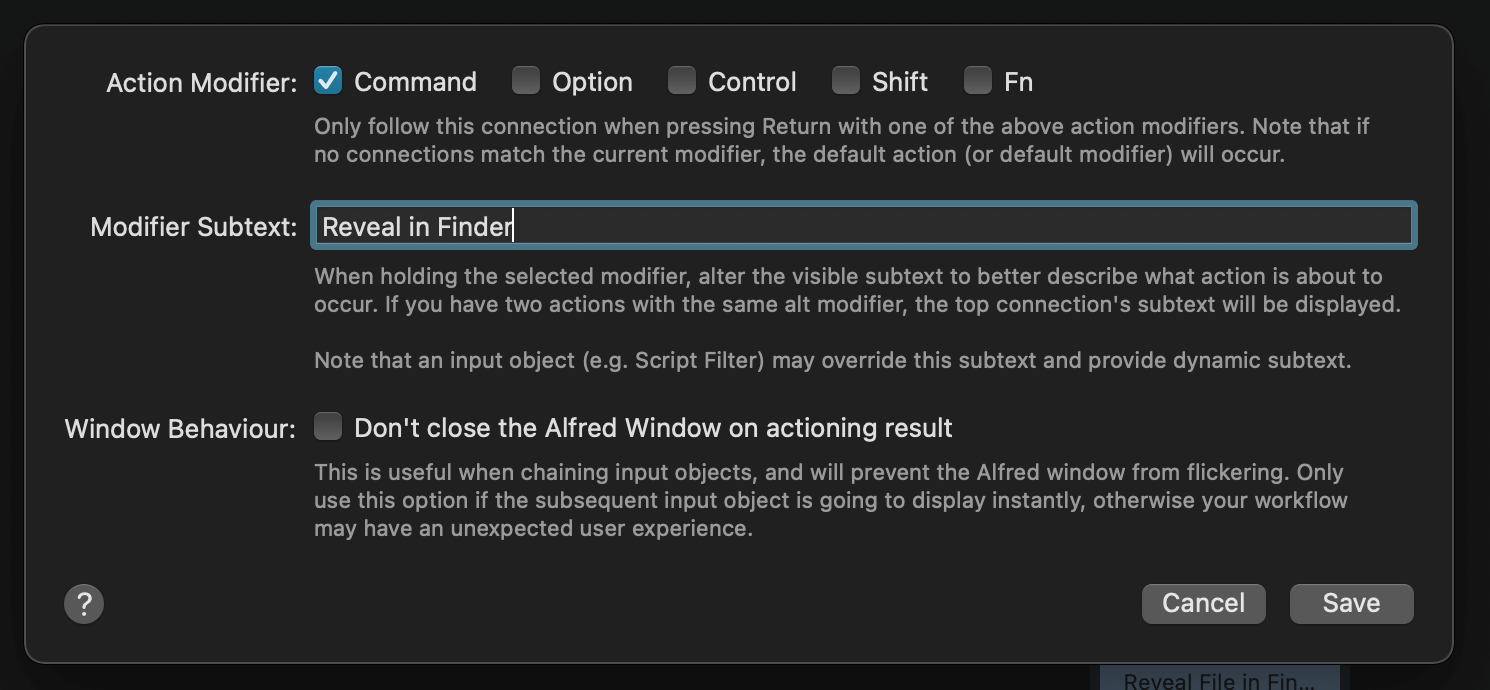Click the Reveal File in Finder object behind the dialog
Screen dimensions: 1490x690
click(1218, 680)
